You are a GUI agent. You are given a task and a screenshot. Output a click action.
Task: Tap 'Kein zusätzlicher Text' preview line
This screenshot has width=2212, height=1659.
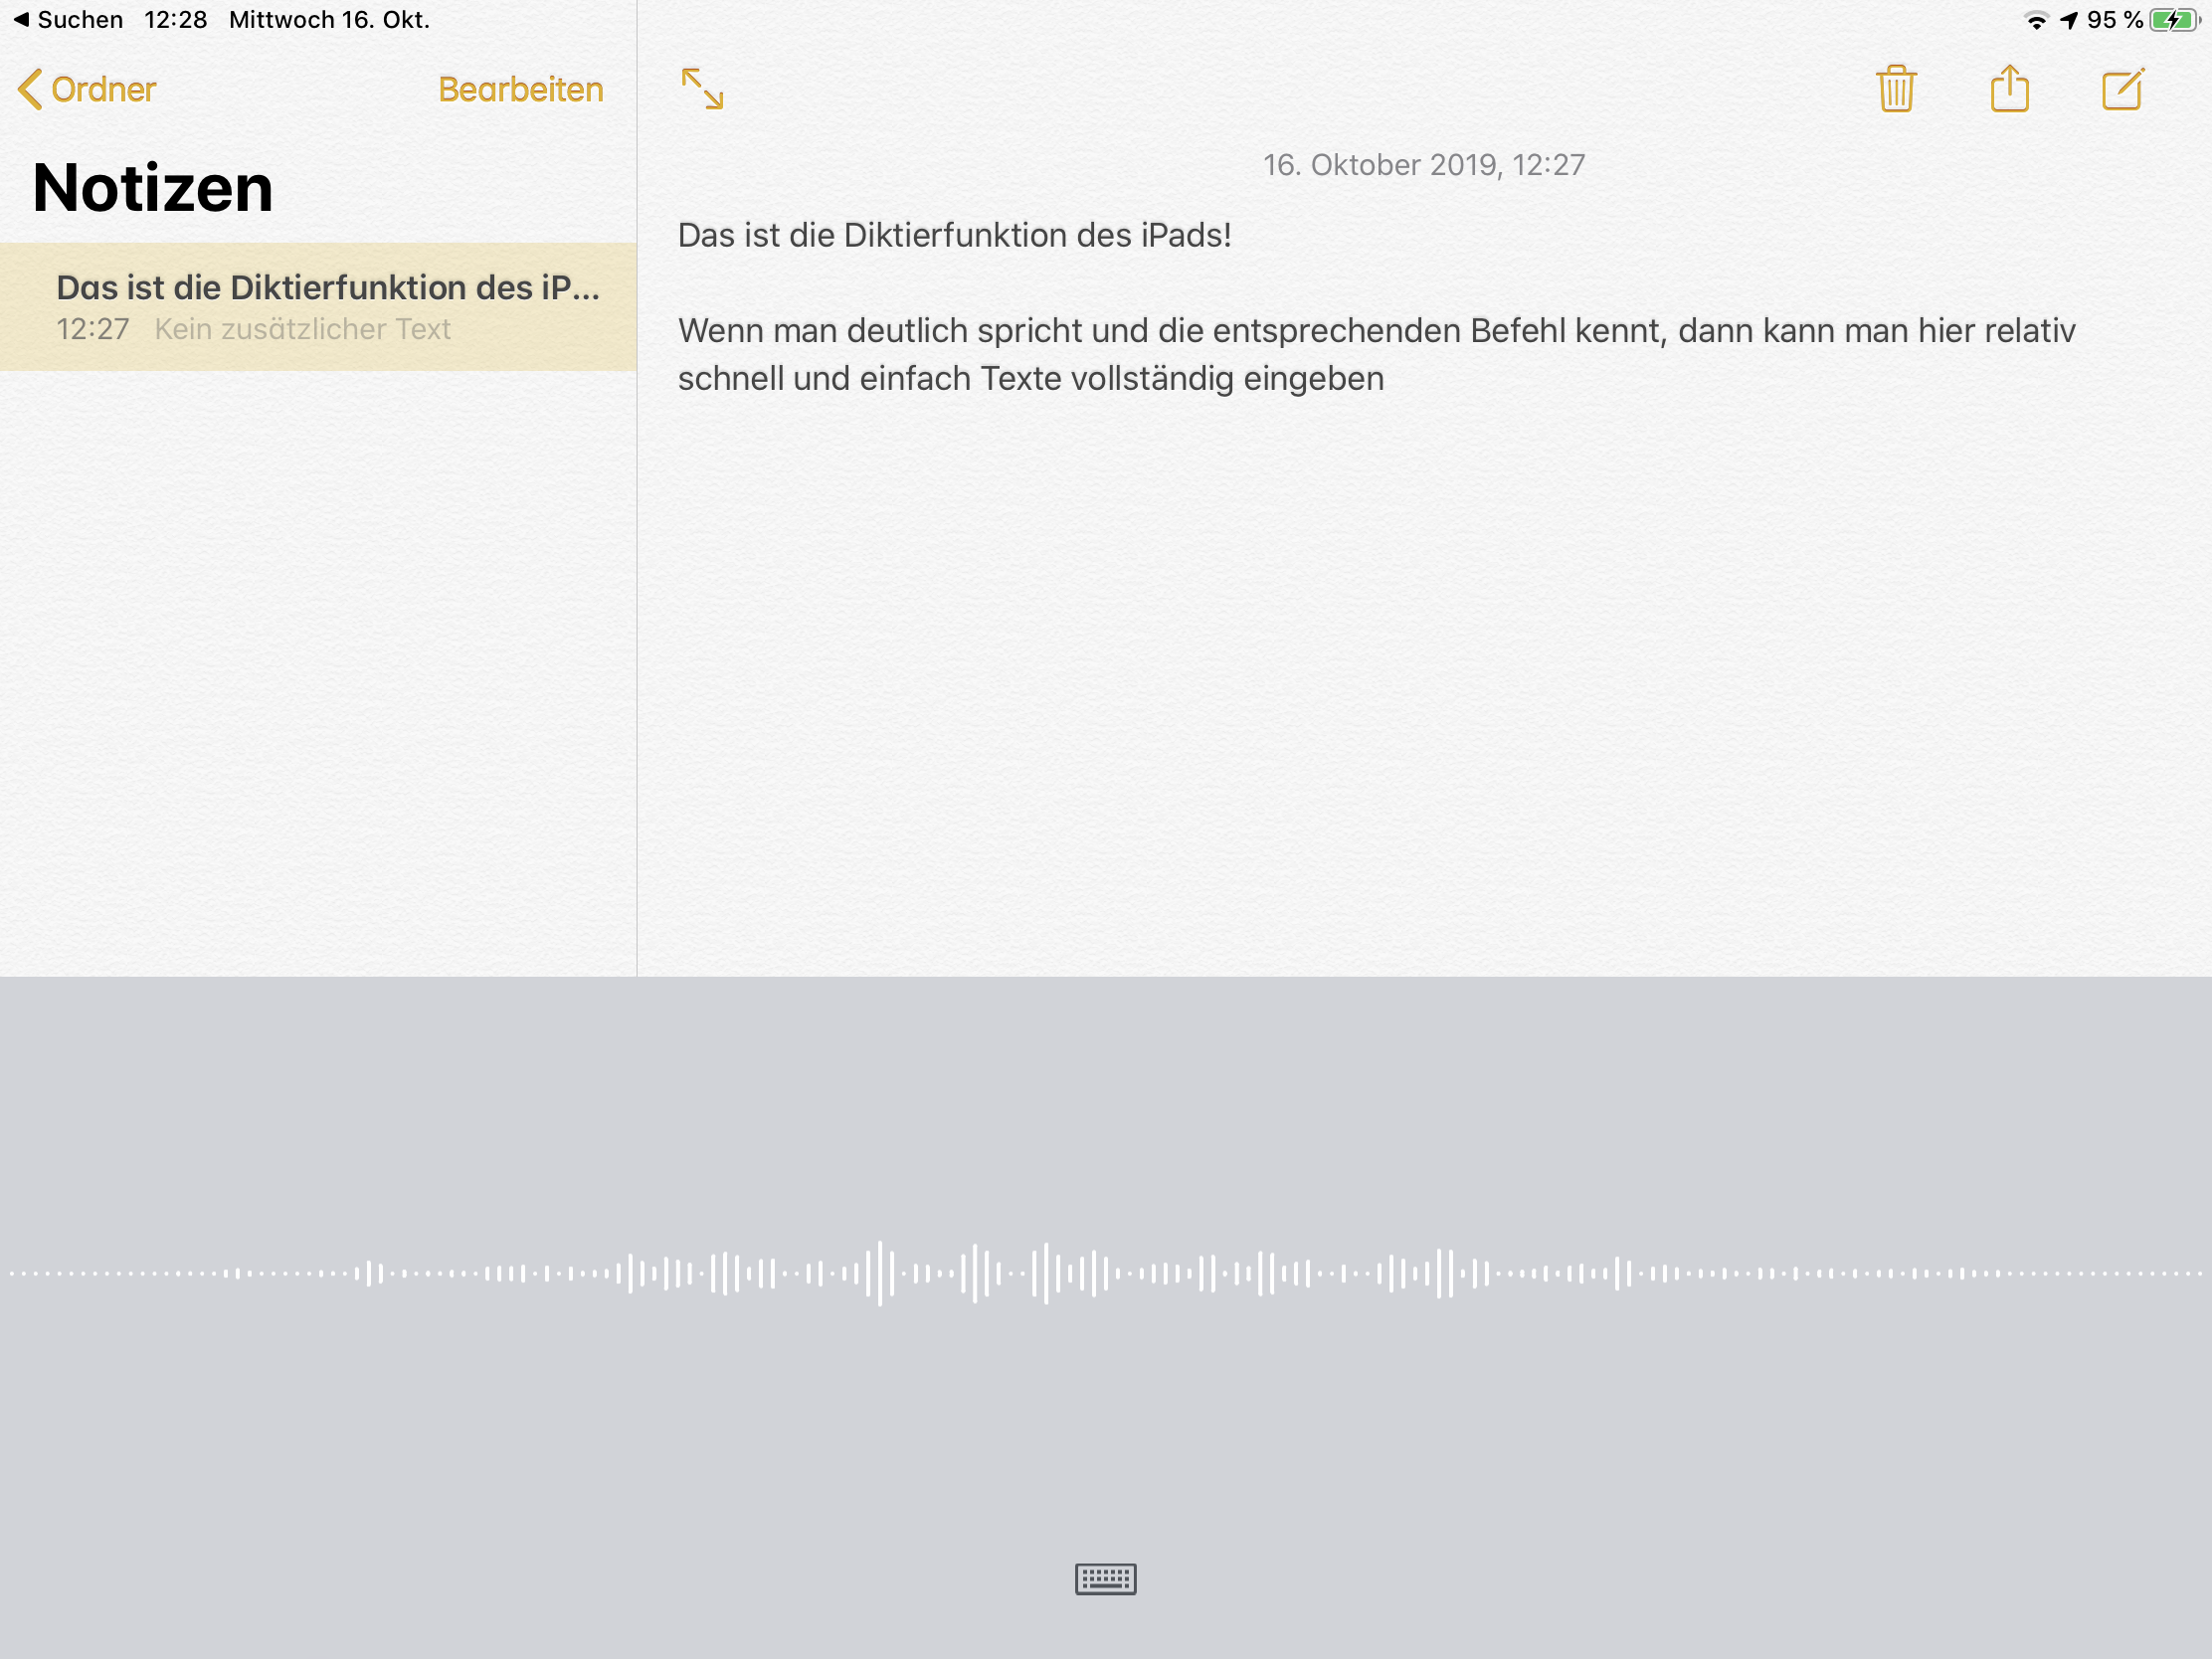tap(302, 329)
